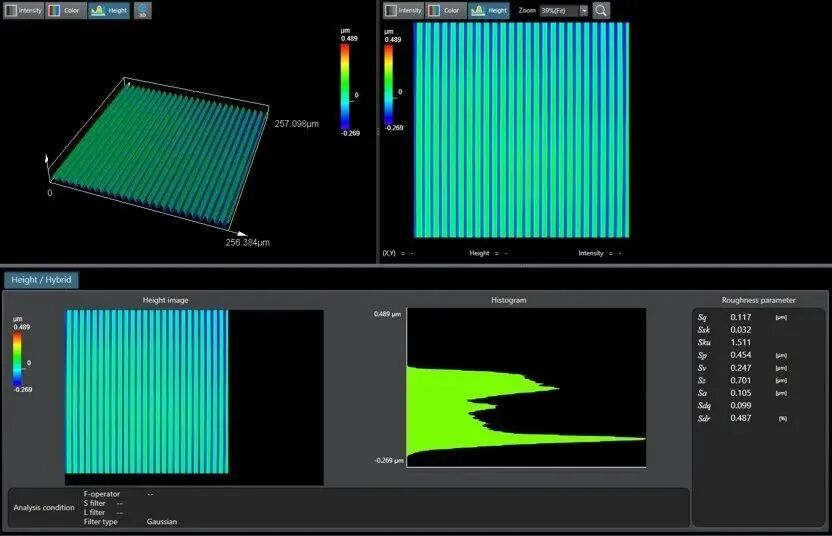Click the height color scale in 3D pane

[x=345, y=87]
